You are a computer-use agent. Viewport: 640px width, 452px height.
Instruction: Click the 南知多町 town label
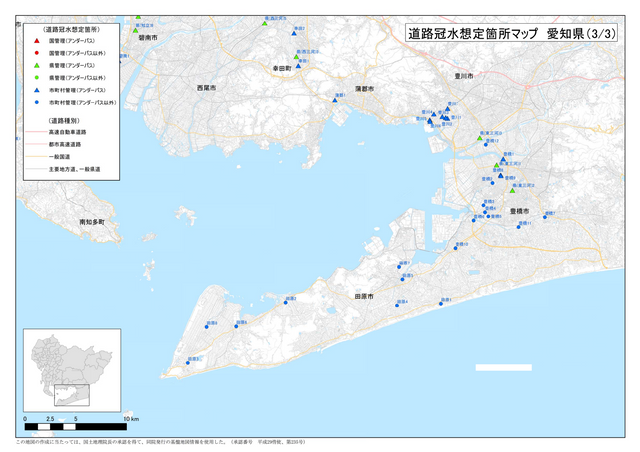(x=92, y=222)
